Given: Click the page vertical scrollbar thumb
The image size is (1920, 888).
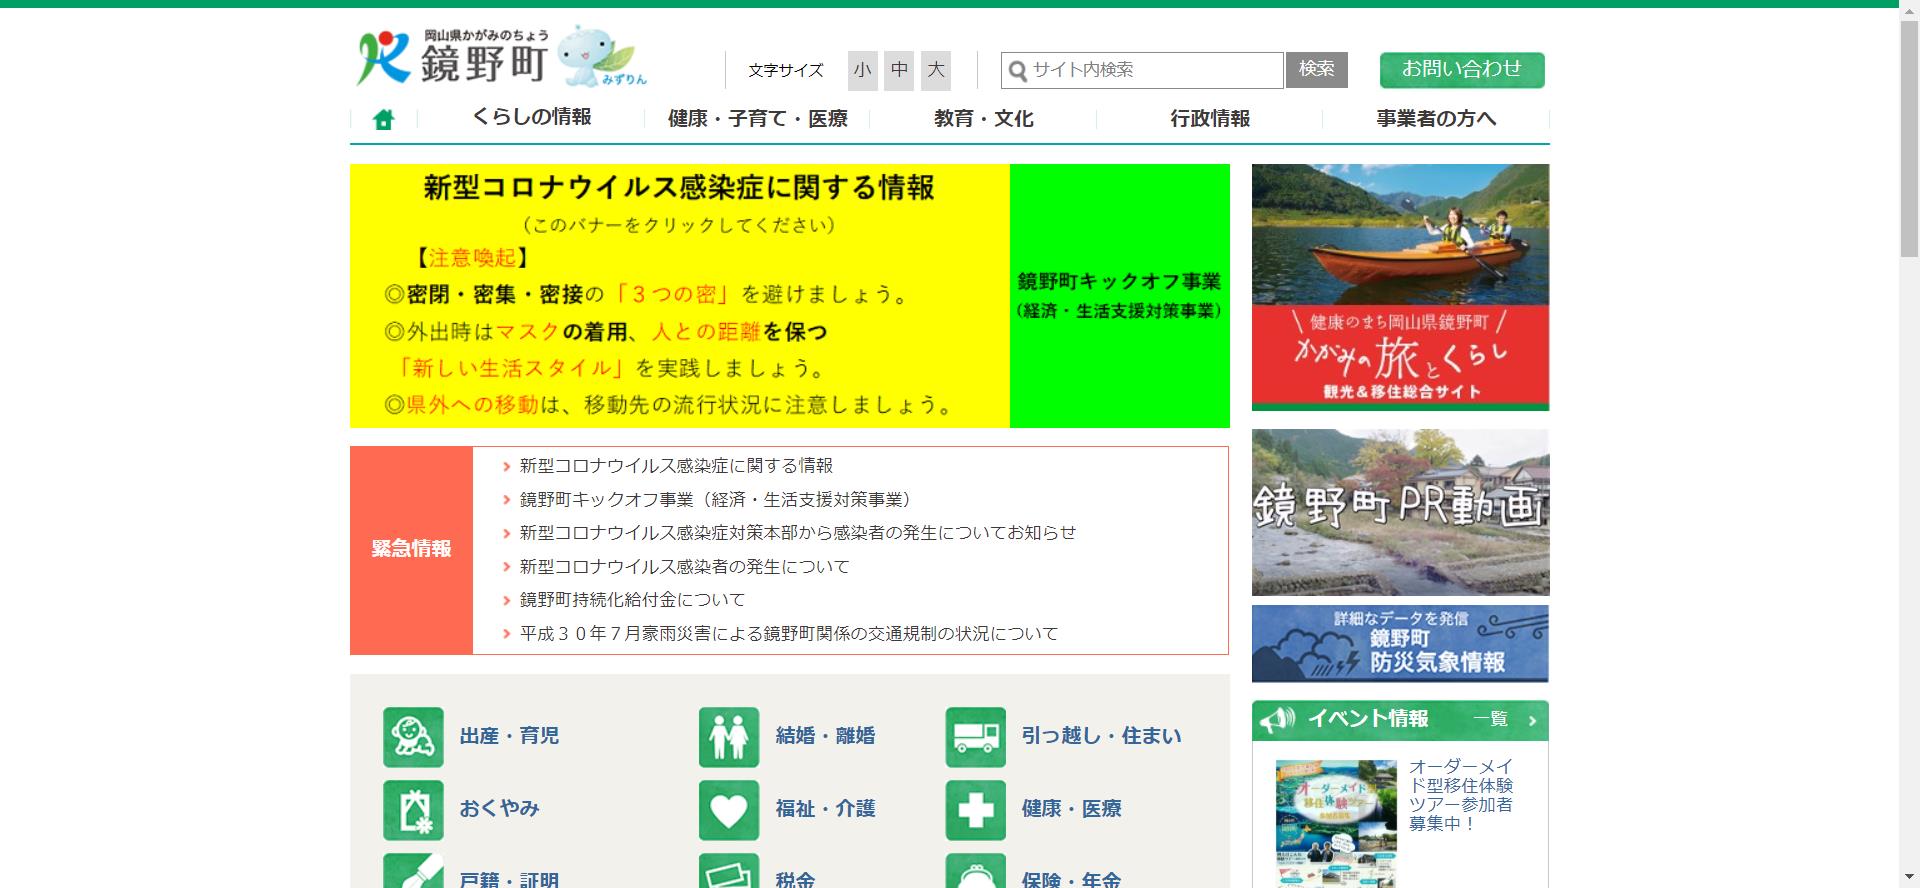Looking at the screenshot, I should point(1909,138).
